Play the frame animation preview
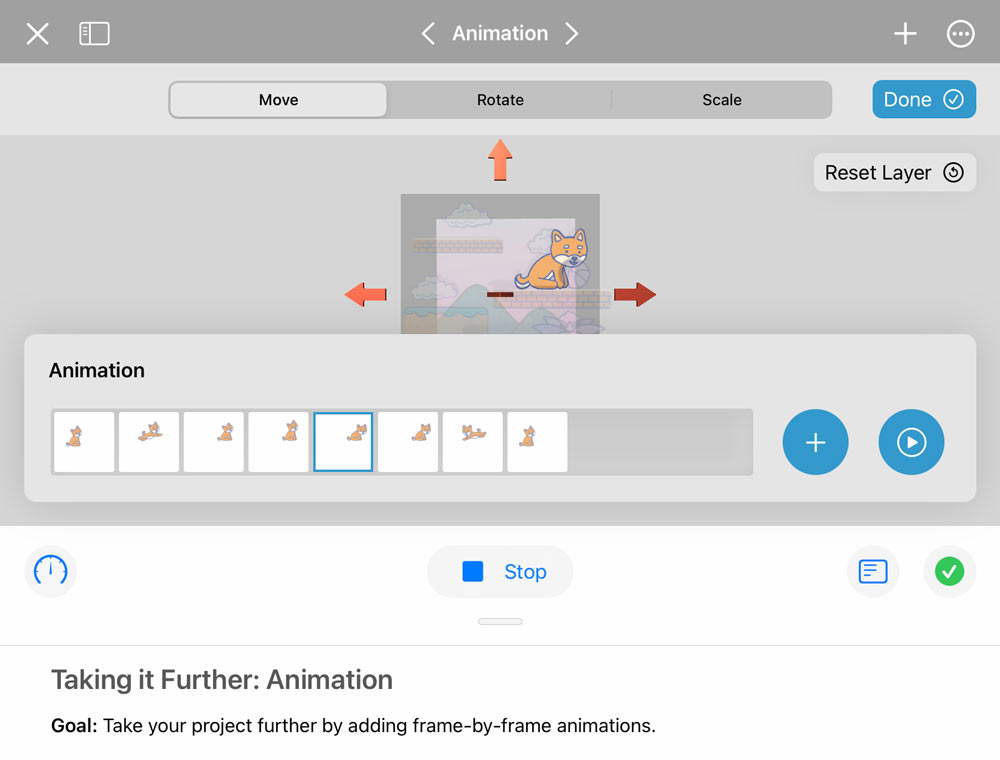This screenshot has width=1000, height=760. 911,442
